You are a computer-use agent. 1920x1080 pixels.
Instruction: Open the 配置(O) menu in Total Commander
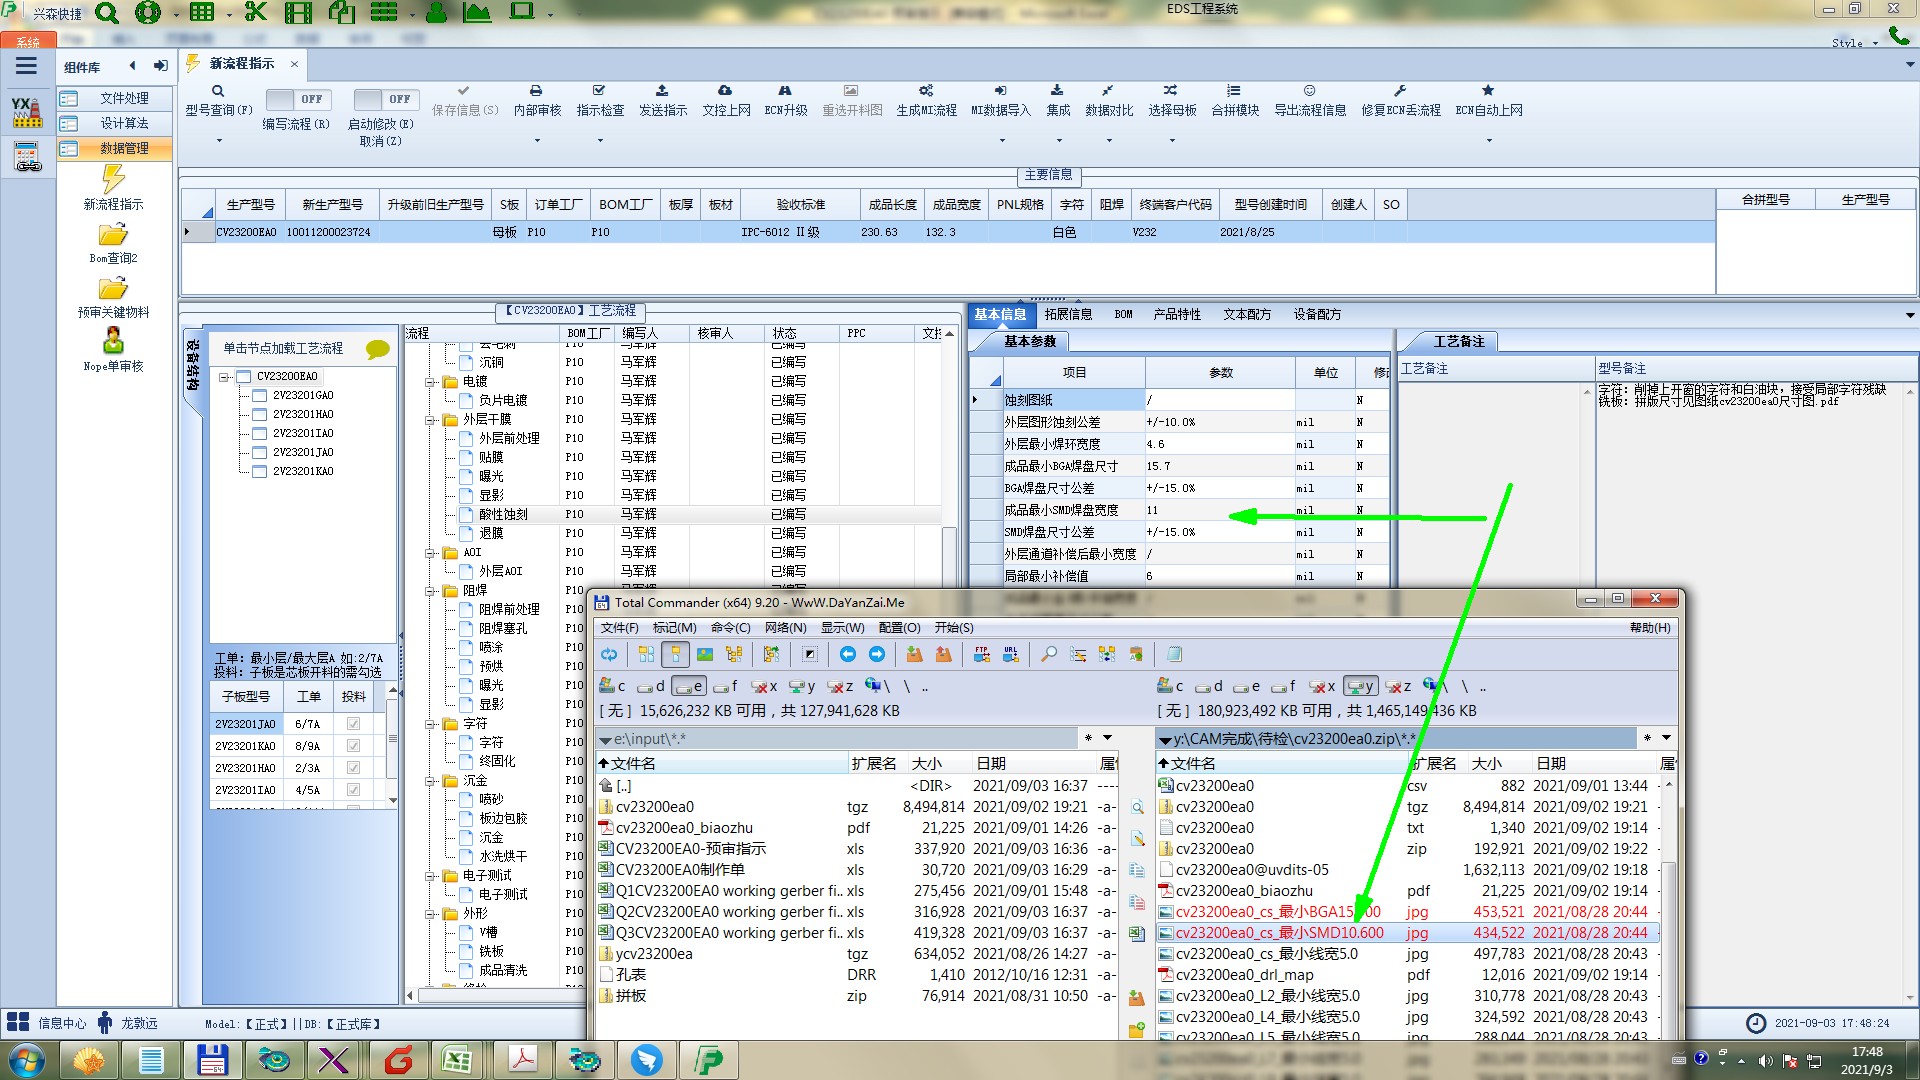point(899,628)
